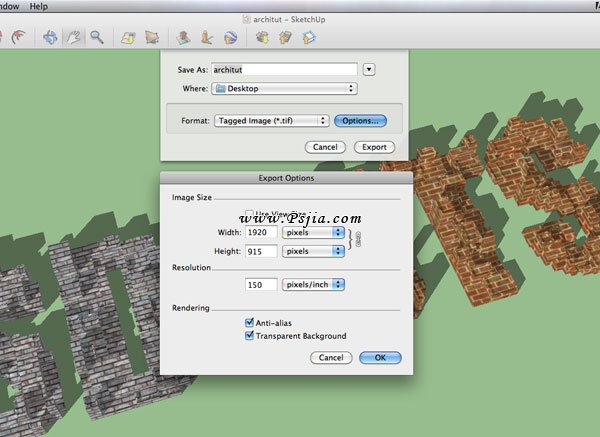
Task: Click the Preview in Google Earth globe icon
Action: click(230, 38)
